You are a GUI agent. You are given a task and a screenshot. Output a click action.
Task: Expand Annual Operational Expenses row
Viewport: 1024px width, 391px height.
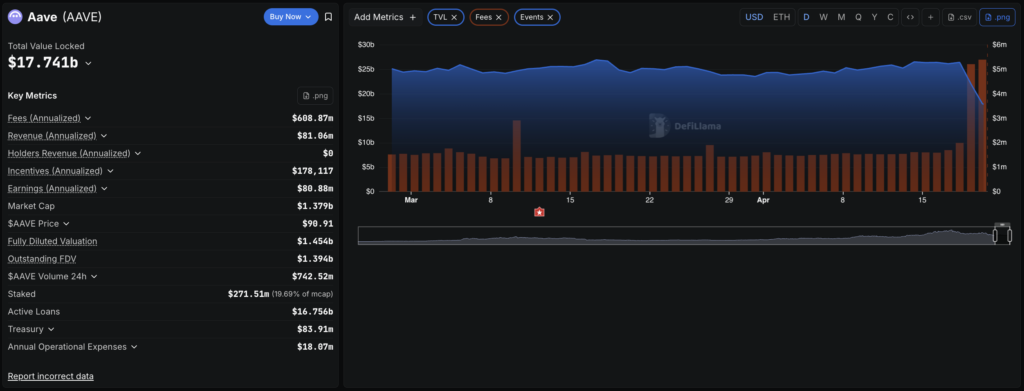click(135, 347)
